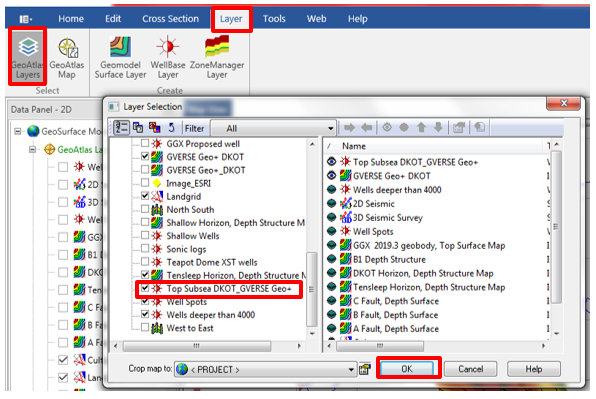Select GGX 2019.3 geobody, Top Surface Map
The height and width of the screenshot is (399, 596).
(429, 245)
